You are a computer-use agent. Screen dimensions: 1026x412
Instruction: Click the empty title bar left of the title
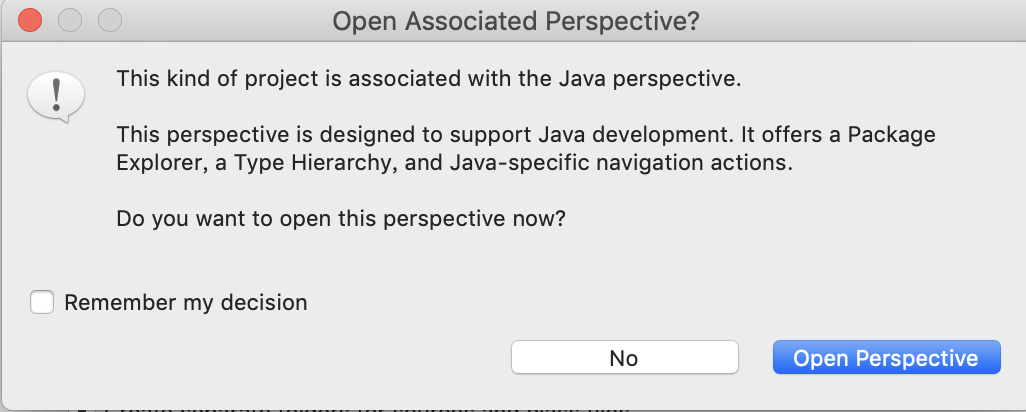click(220, 21)
